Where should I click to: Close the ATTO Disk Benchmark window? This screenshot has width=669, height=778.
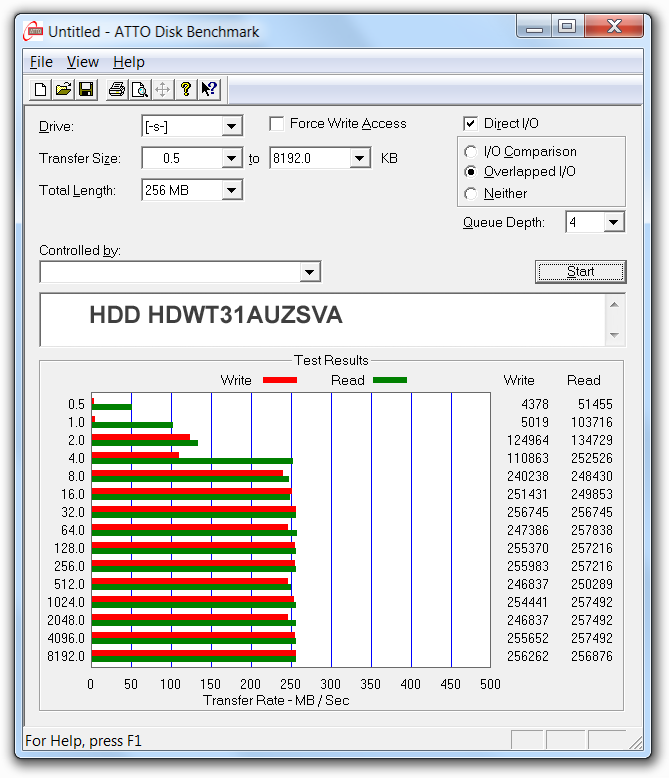click(614, 26)
